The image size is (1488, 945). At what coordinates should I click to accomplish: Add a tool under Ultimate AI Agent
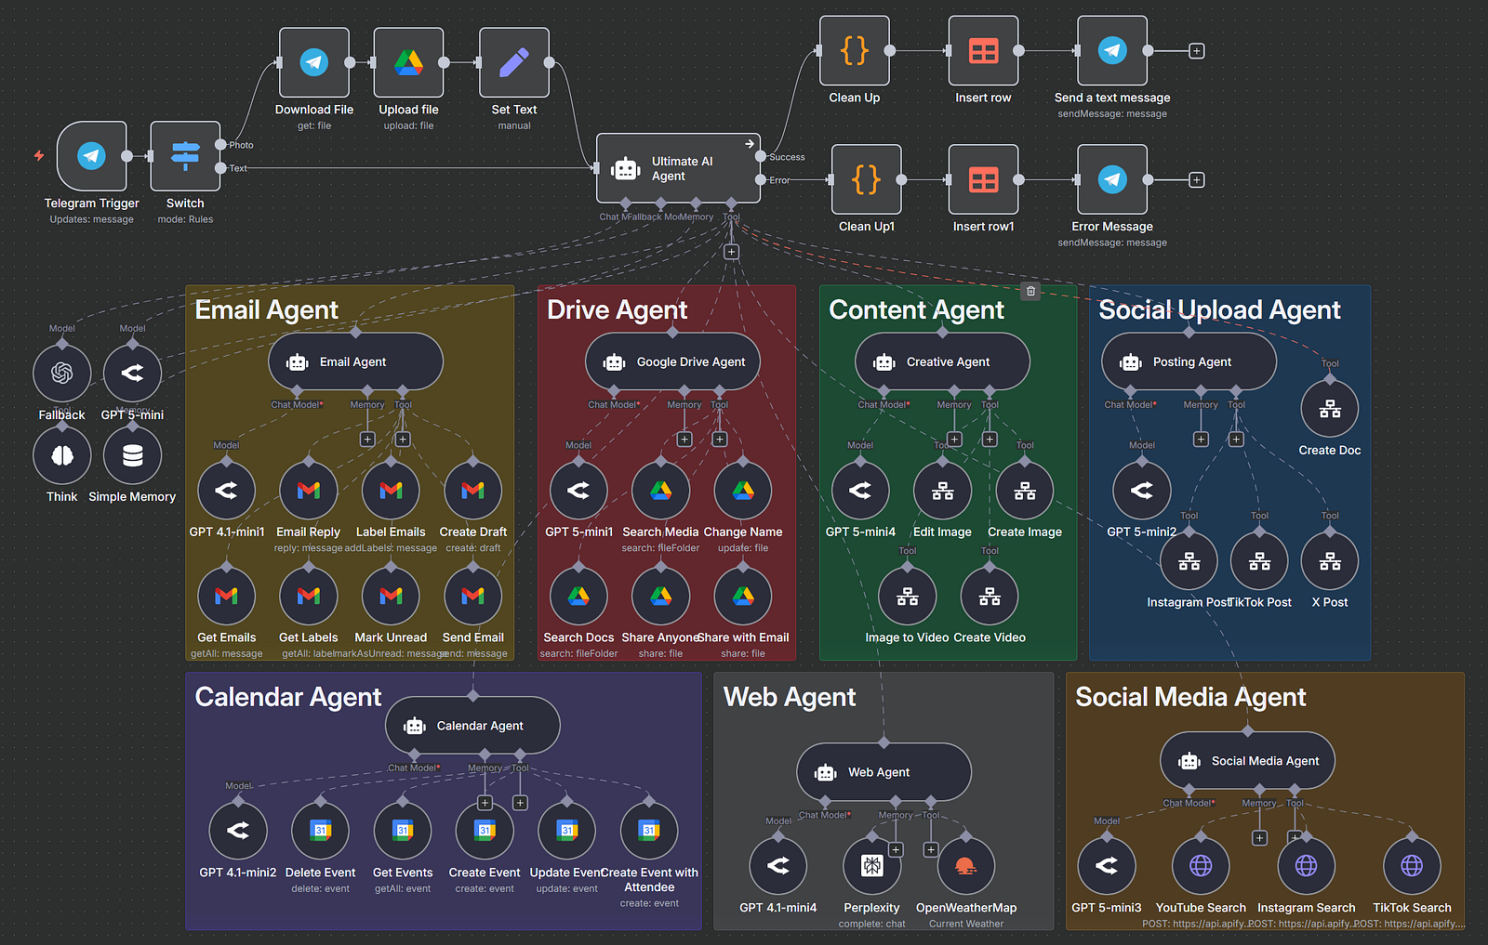731,252
